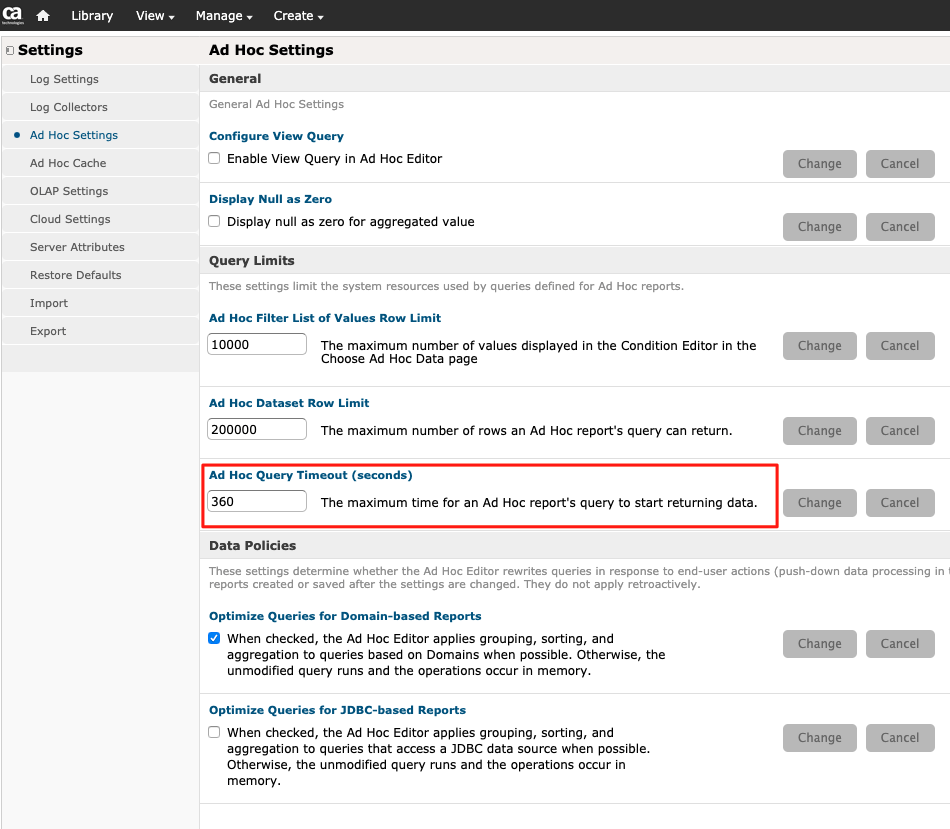Click the CA Technologies logo icon
This screenshot has height=829, width=950.
[13, 15]
